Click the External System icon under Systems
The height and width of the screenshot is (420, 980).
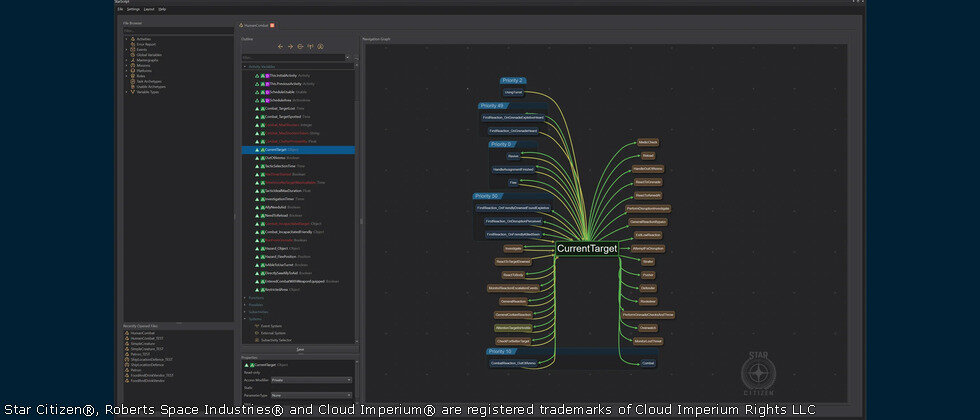(257, 332)
